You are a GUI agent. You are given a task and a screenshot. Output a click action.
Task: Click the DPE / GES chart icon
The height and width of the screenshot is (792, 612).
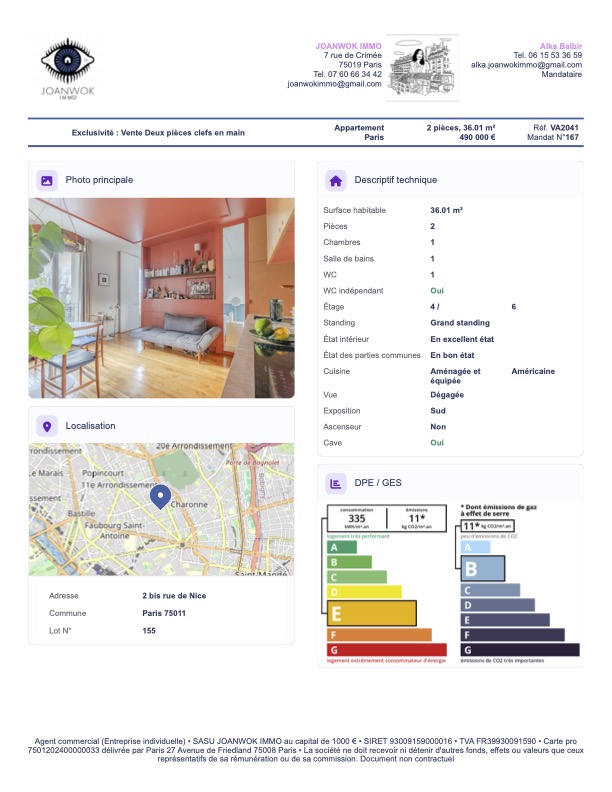[x=336, y=484]
